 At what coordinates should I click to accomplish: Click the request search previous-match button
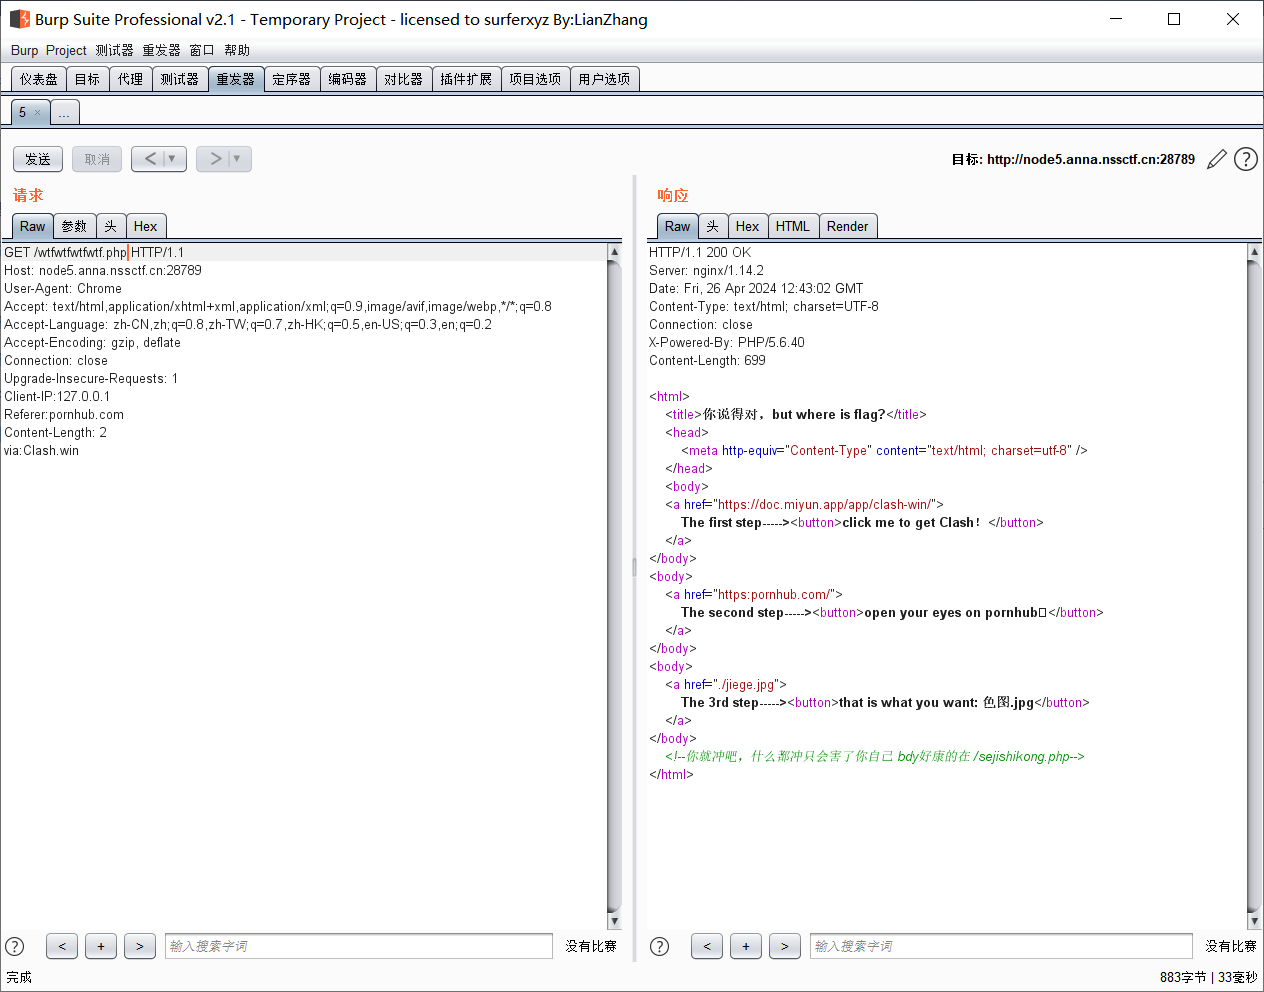tap(62, 946)
